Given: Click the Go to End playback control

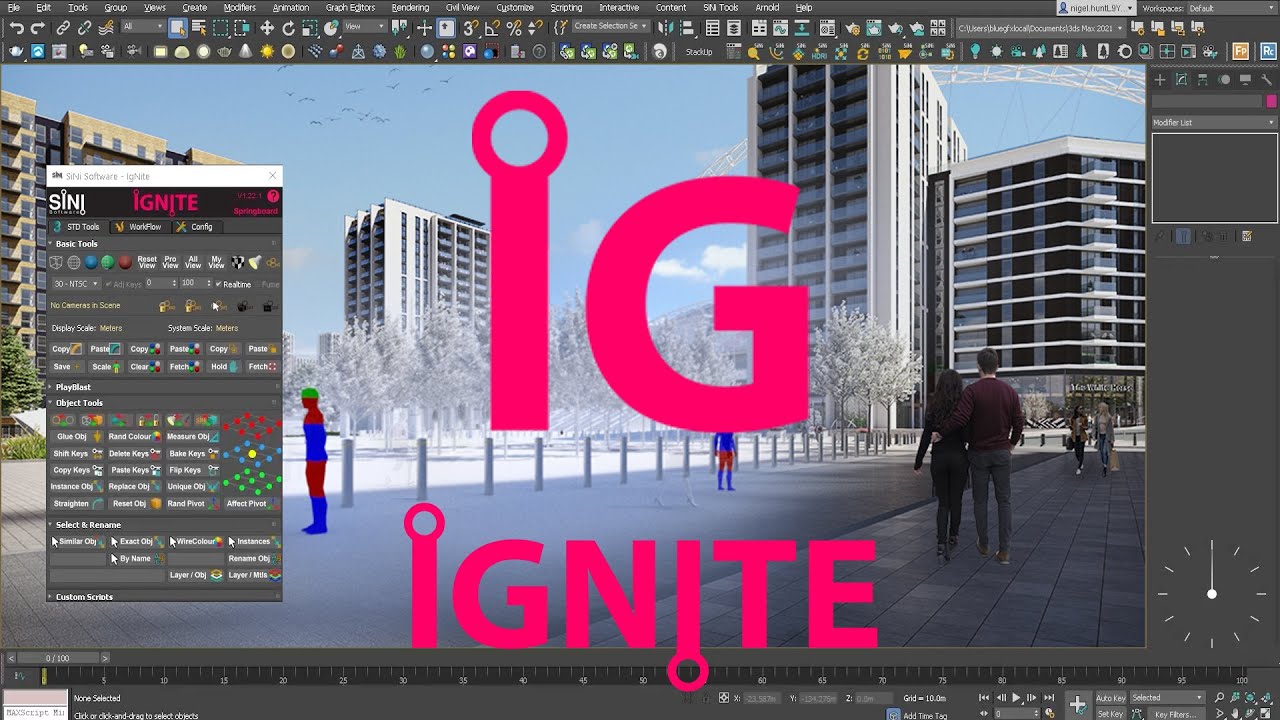Looking at the screenshot, I should [x=1049, y=697].
